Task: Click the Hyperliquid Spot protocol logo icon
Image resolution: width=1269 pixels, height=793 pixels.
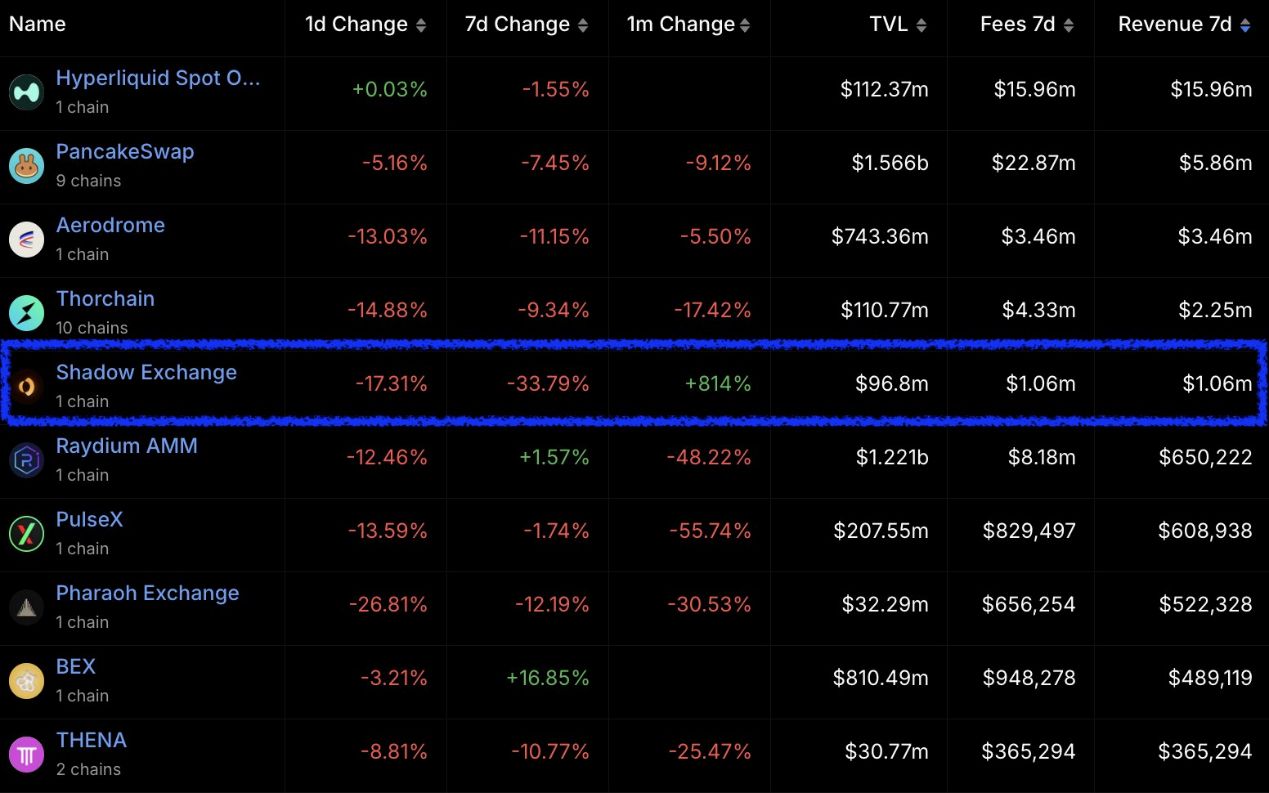Action: click(26, 92)
